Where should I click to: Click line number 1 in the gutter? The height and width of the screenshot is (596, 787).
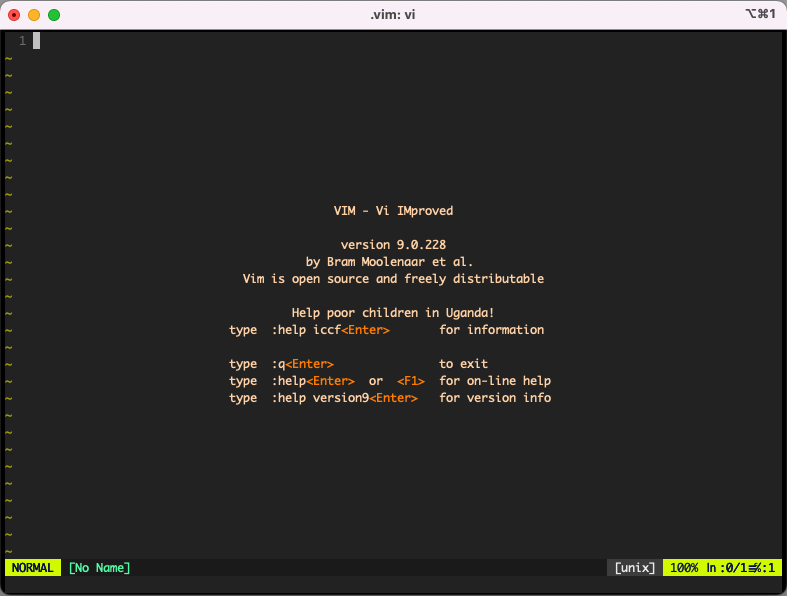tap(23, 41)
